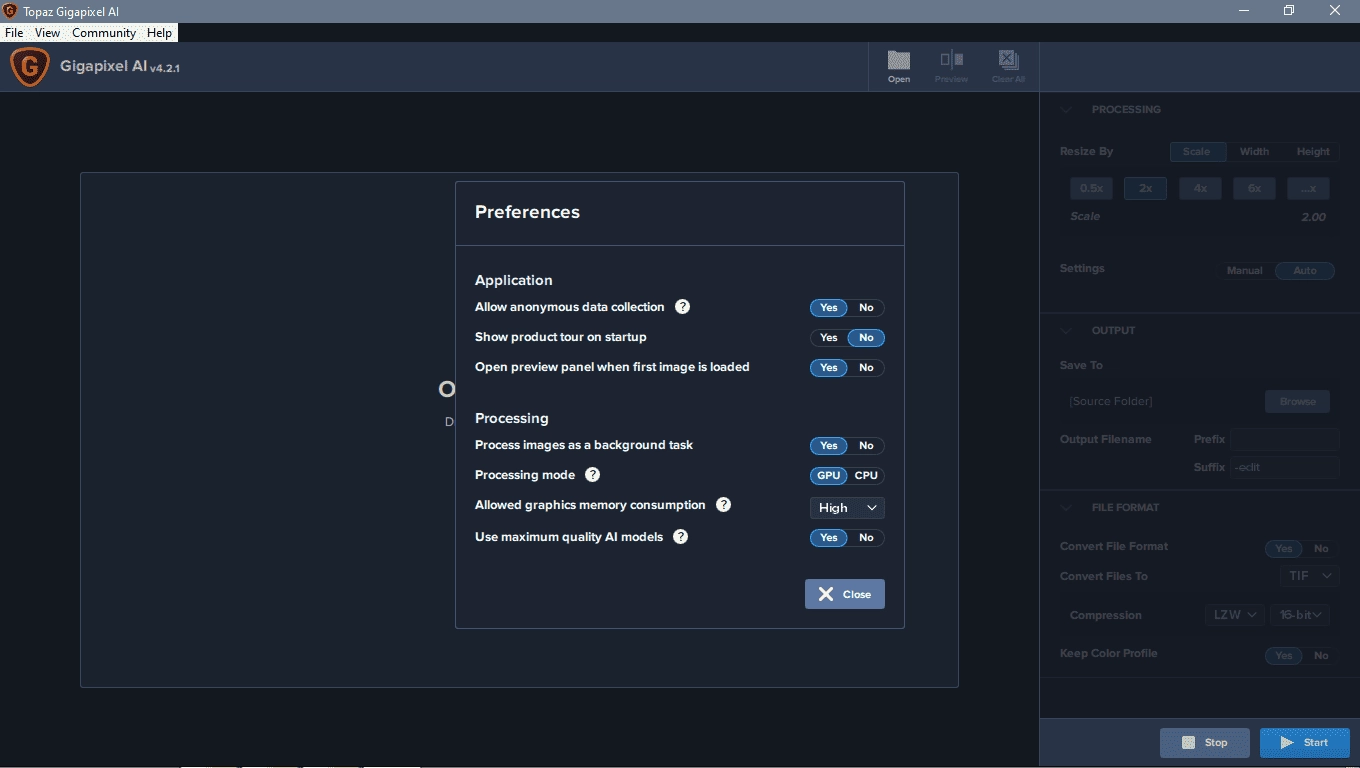This screenshot has height=768, width=1360.
Task: Choose the 6x scale button
Action: point(1254,188)
